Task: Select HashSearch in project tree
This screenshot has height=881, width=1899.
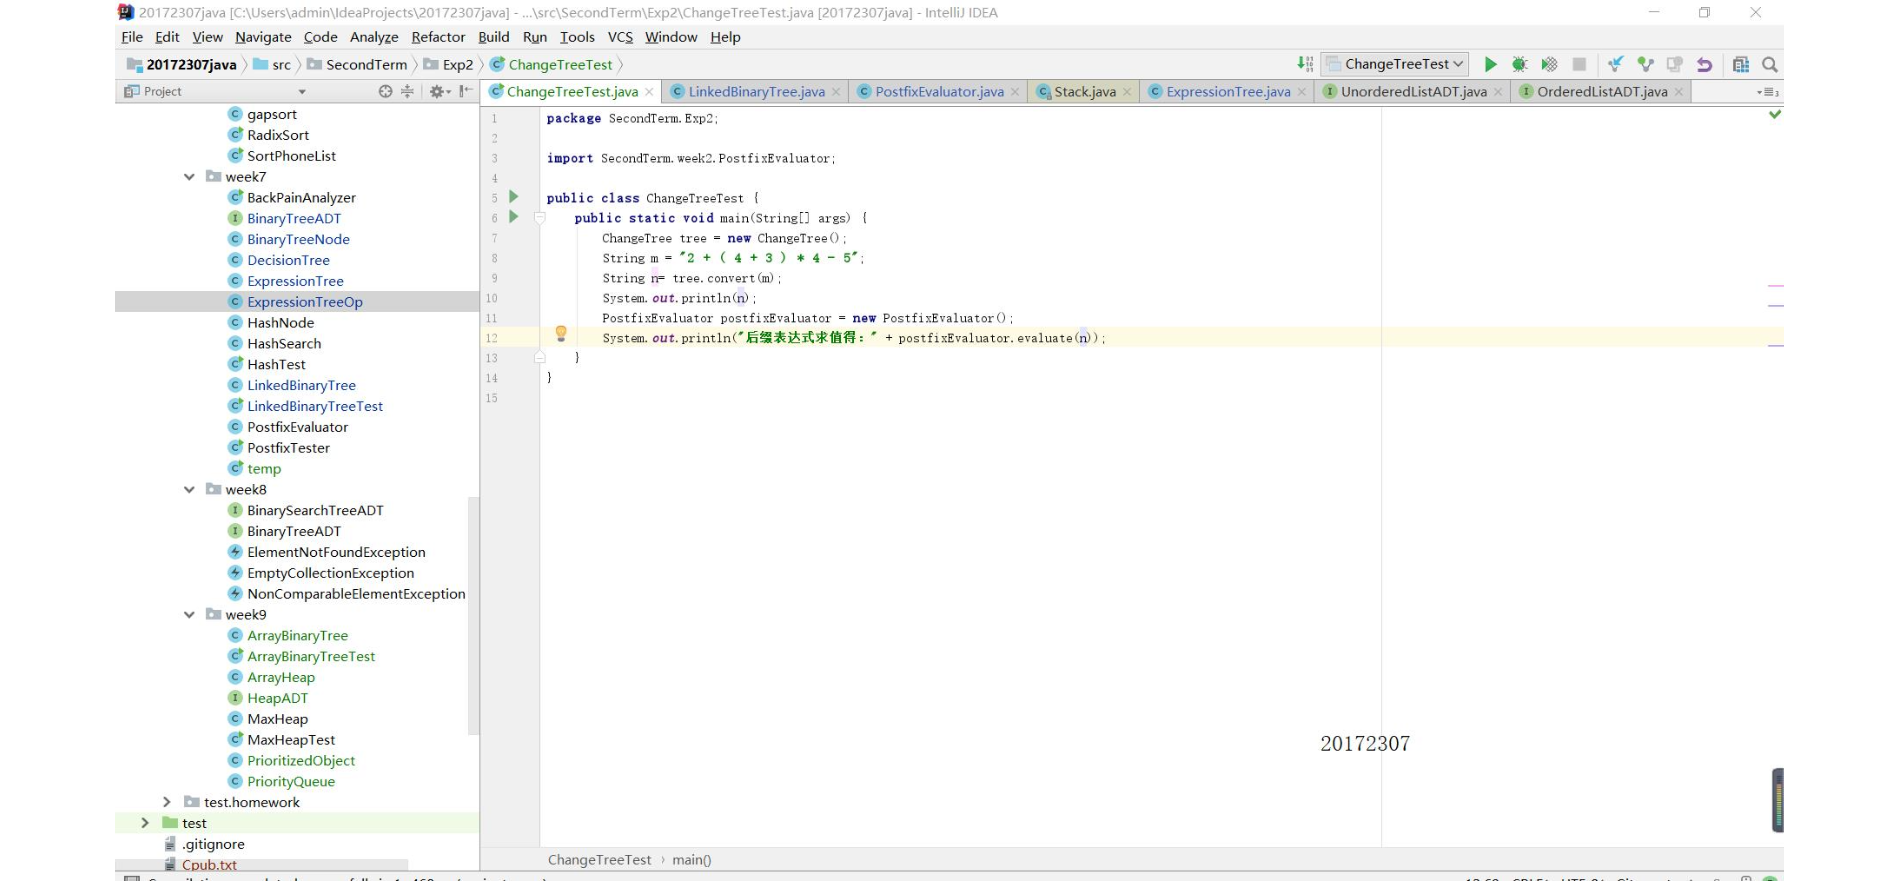Action: click(x=284, y=344)
